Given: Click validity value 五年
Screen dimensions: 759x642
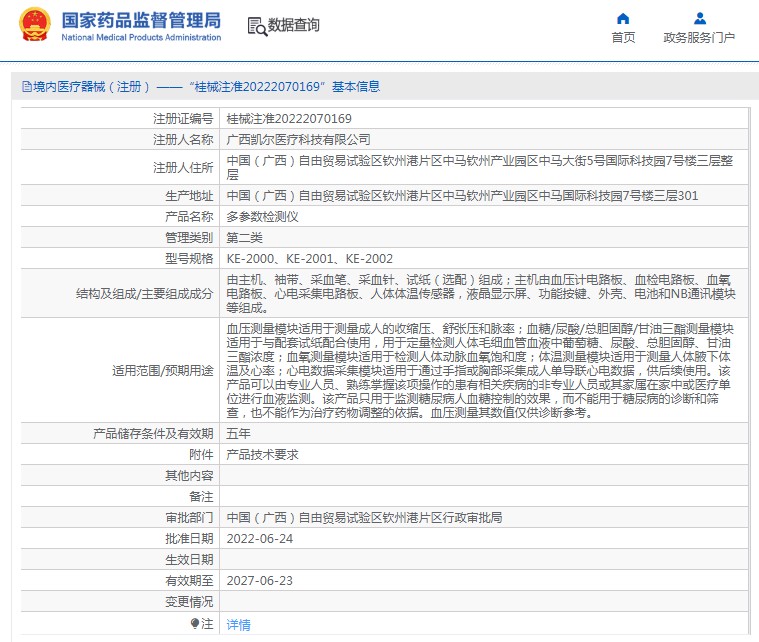Looking at the screenshot, I should (239, 433).
